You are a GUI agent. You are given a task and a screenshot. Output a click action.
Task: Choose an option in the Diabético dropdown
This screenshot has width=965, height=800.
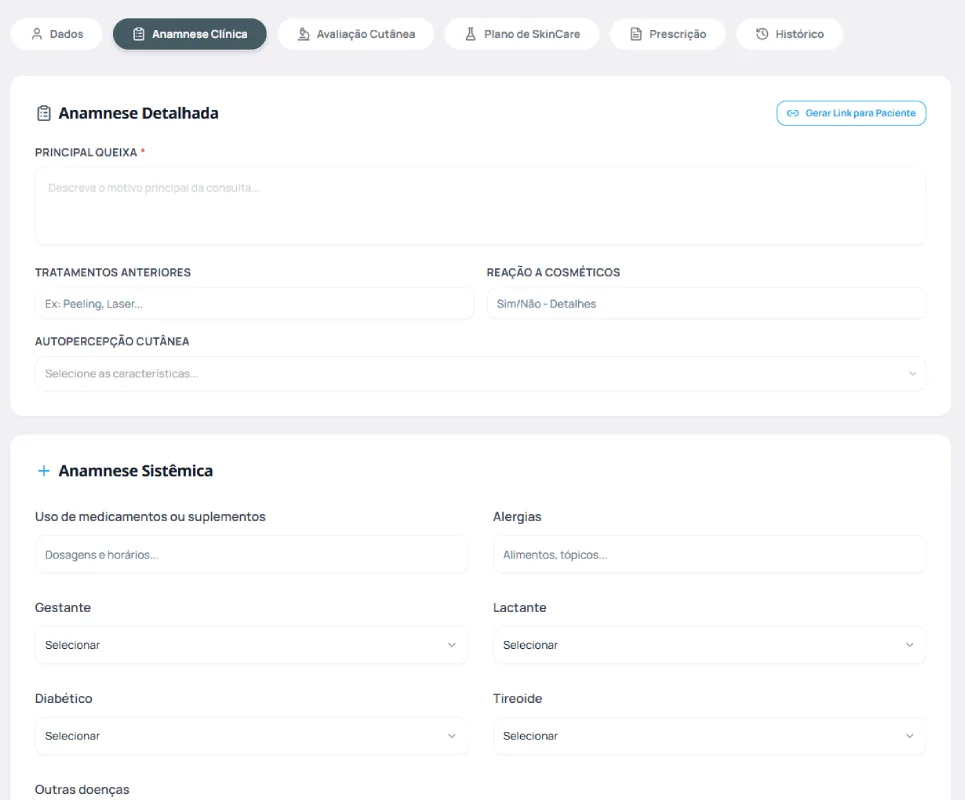(x=250, y=736)
